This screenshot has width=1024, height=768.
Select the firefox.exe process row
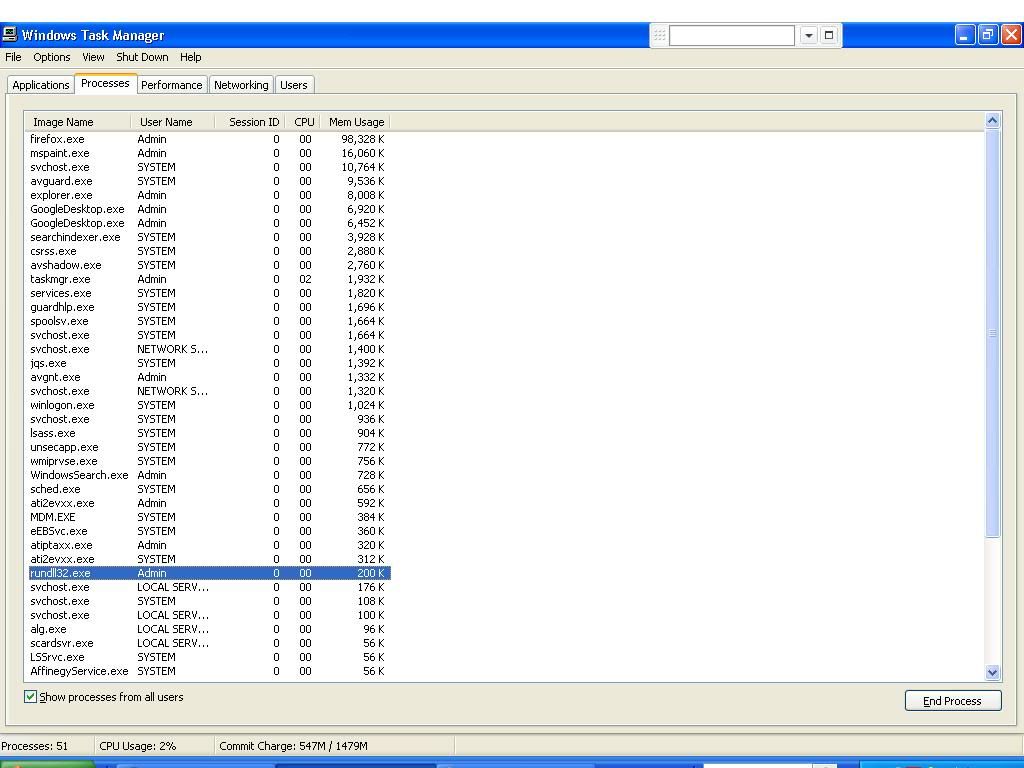click(58, 139)
